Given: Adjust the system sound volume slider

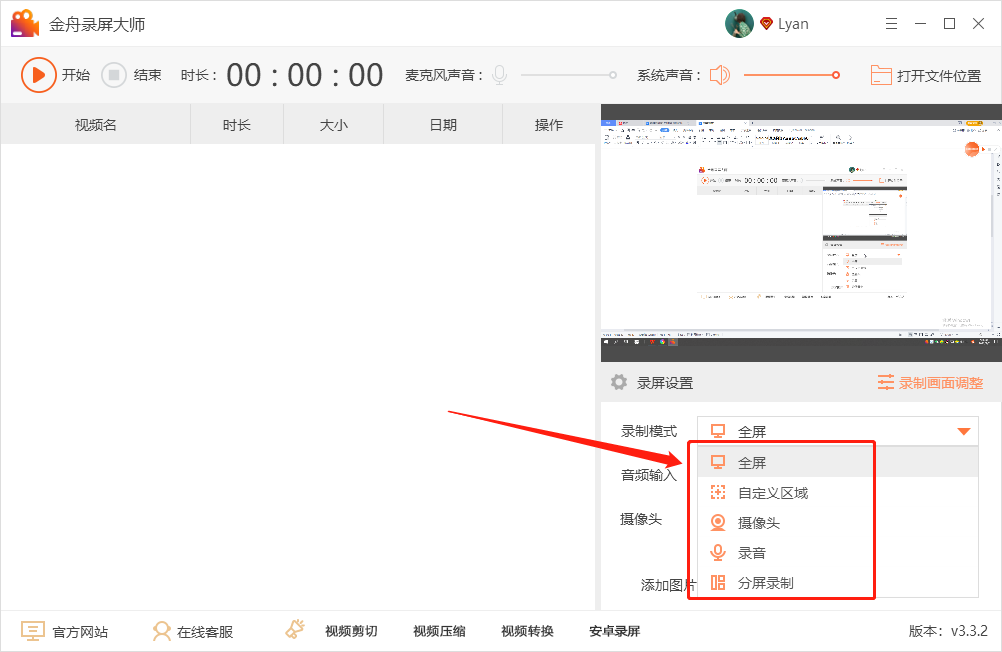Looking at the screenshot, I should click(x=792, y=75).
